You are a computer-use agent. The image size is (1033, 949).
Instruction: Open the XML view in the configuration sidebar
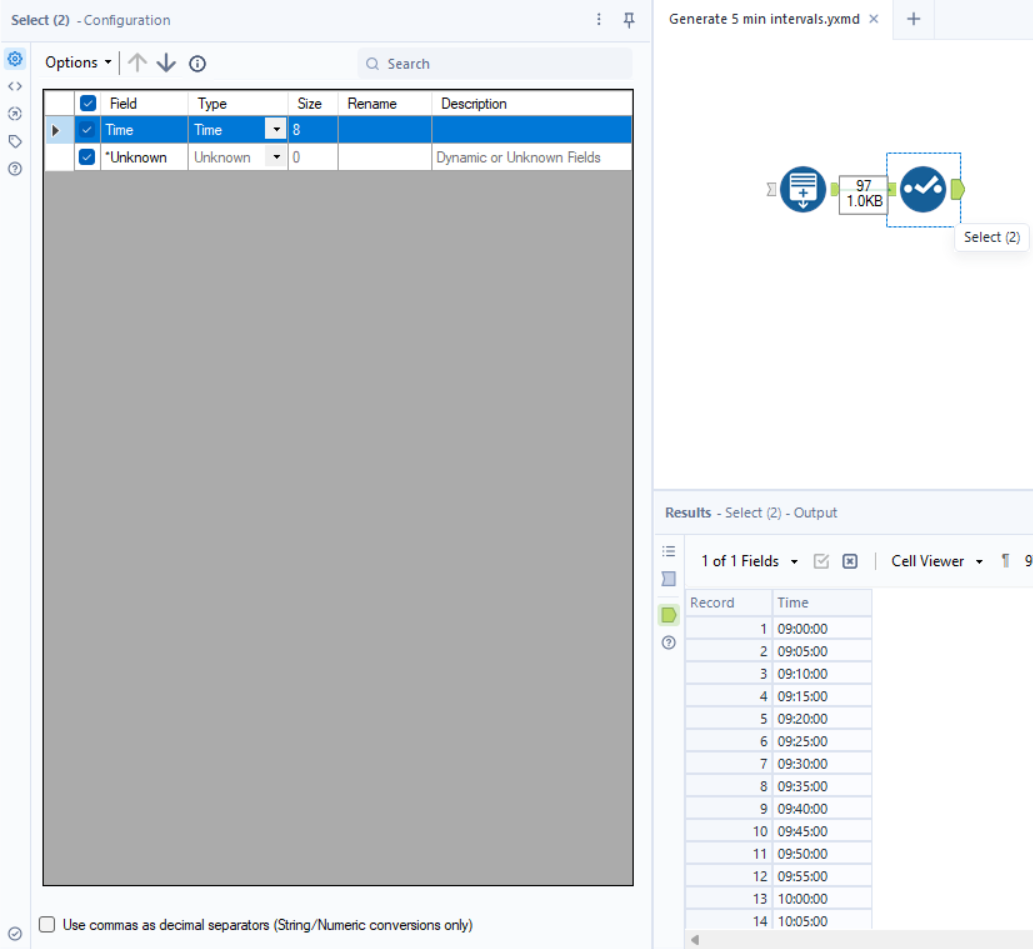[14, 86]
